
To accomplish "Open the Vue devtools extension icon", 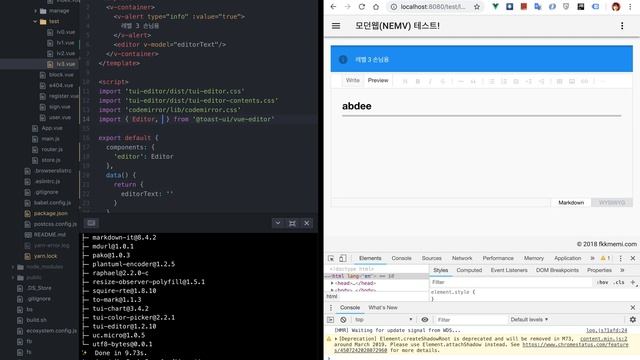I will [x=495, y=7].
